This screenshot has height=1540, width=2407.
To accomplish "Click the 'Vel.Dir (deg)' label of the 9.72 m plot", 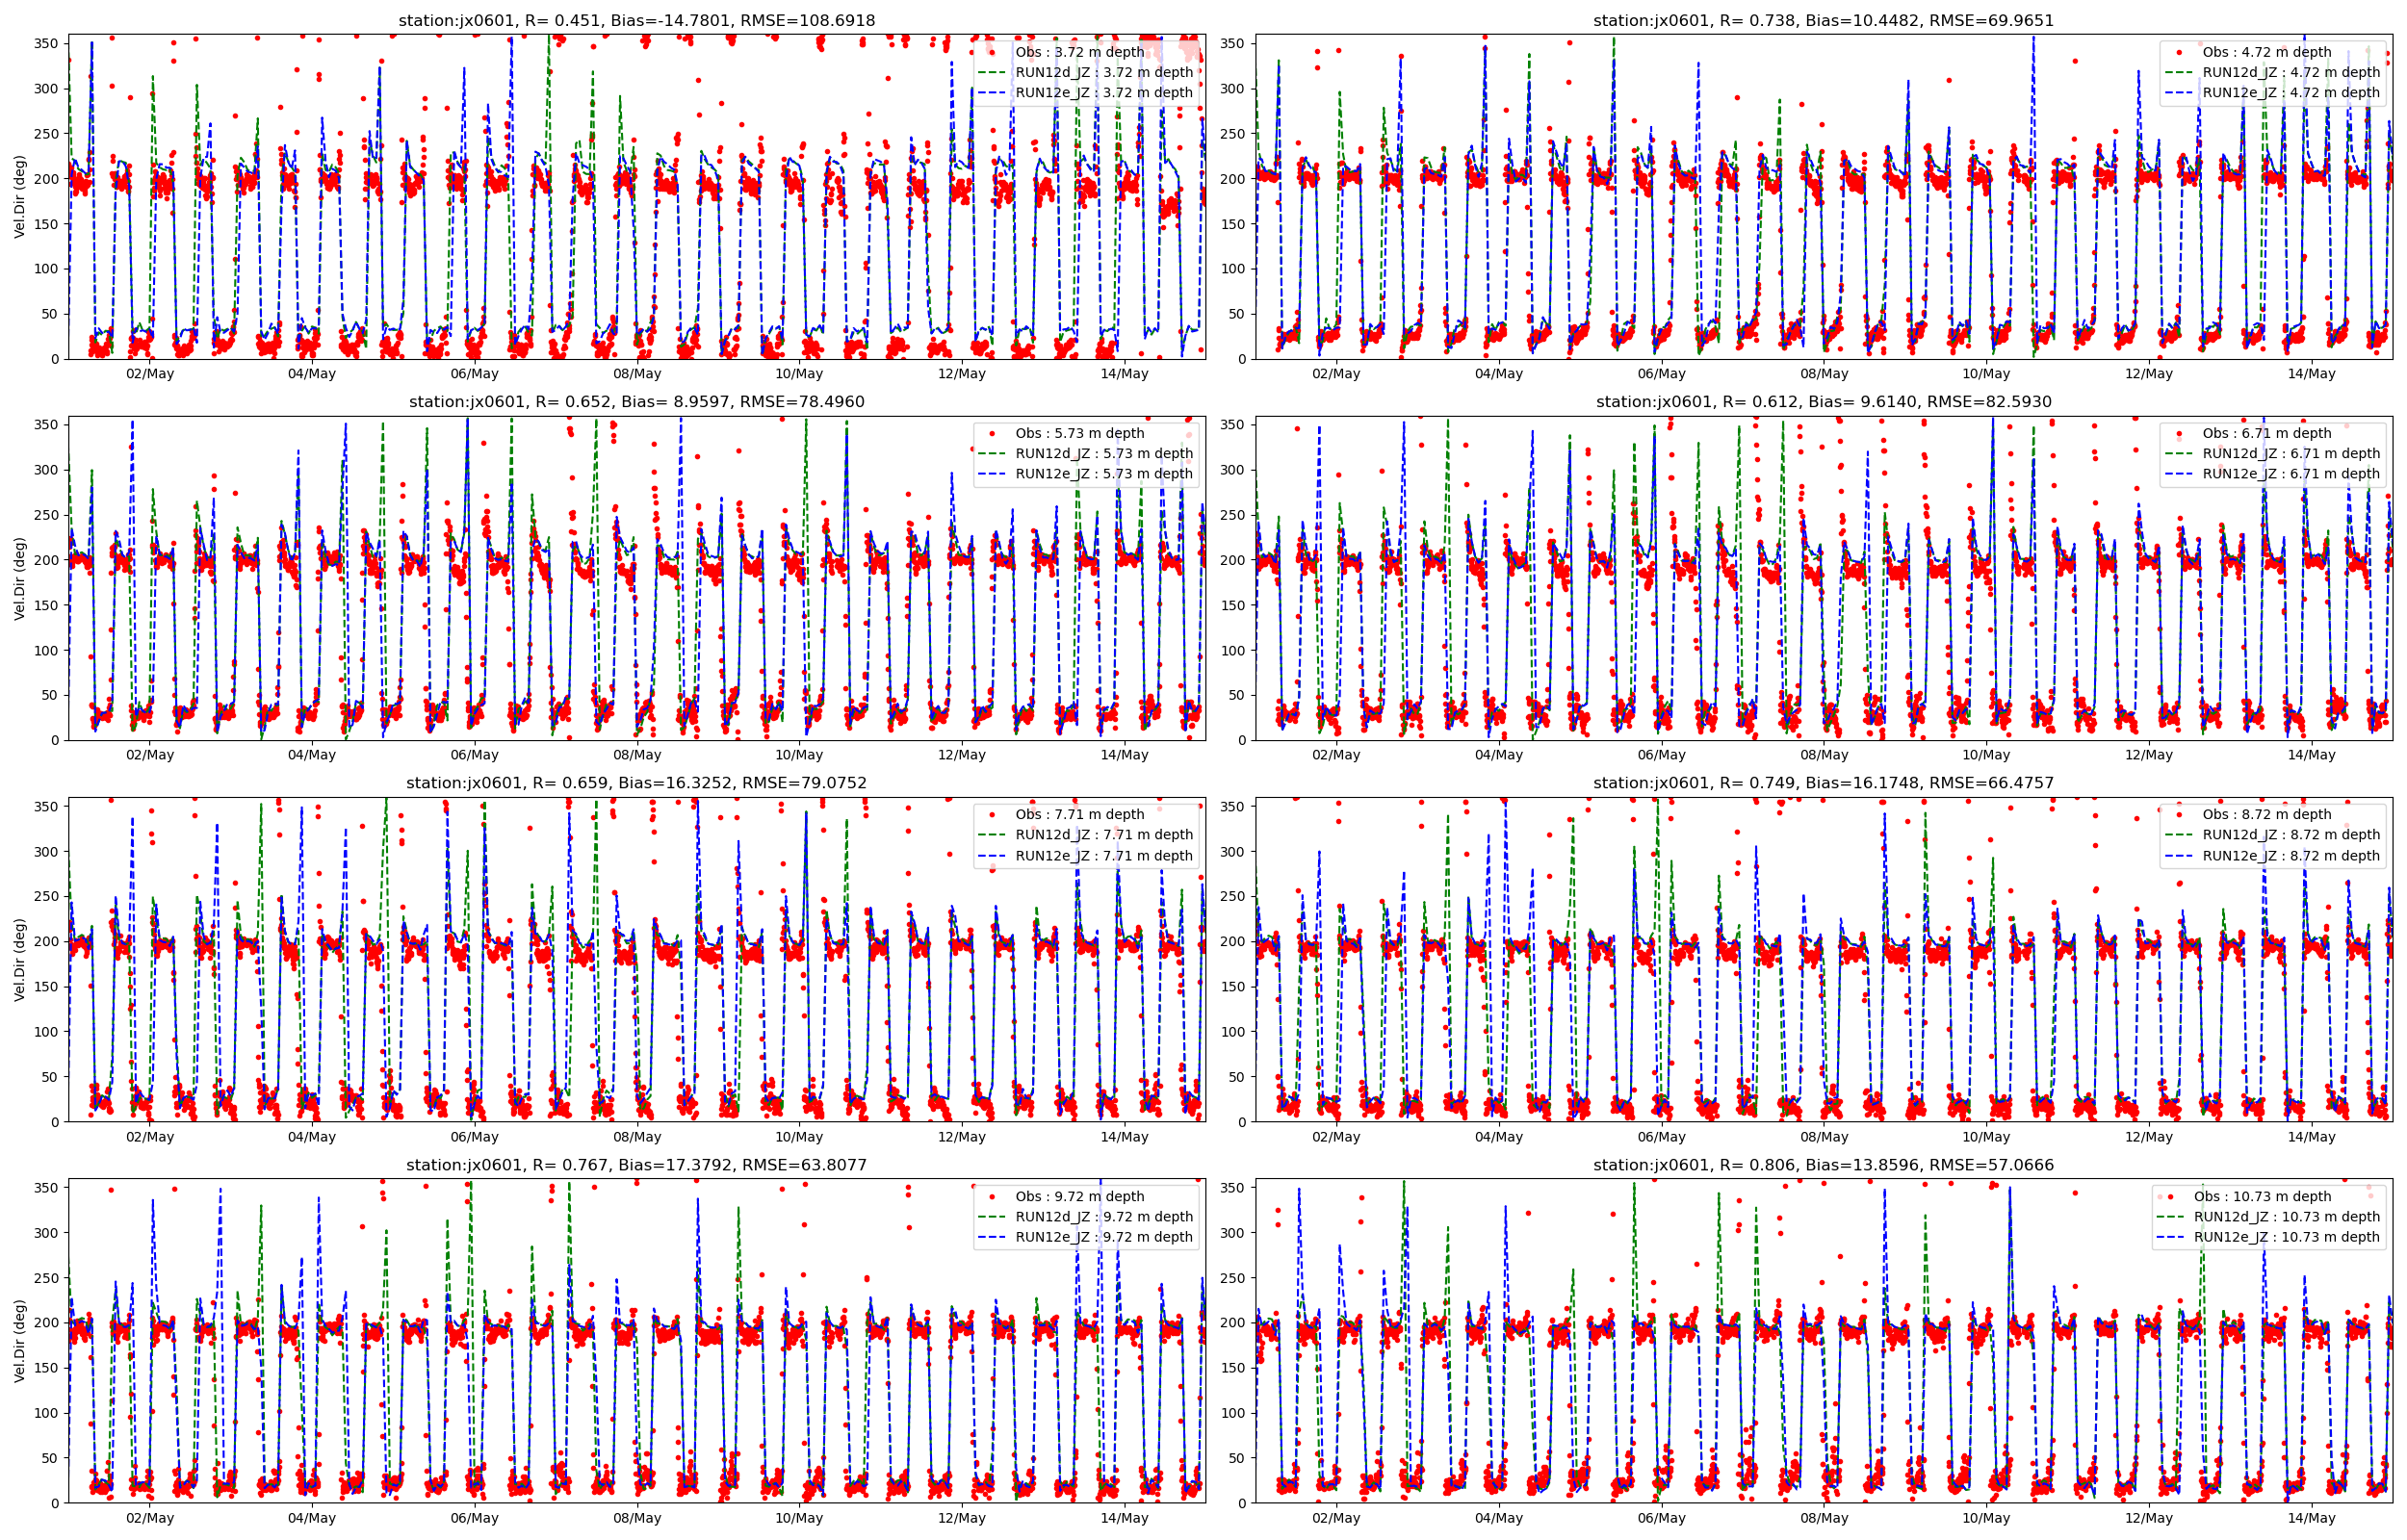I will click(x=20, y=1341).
